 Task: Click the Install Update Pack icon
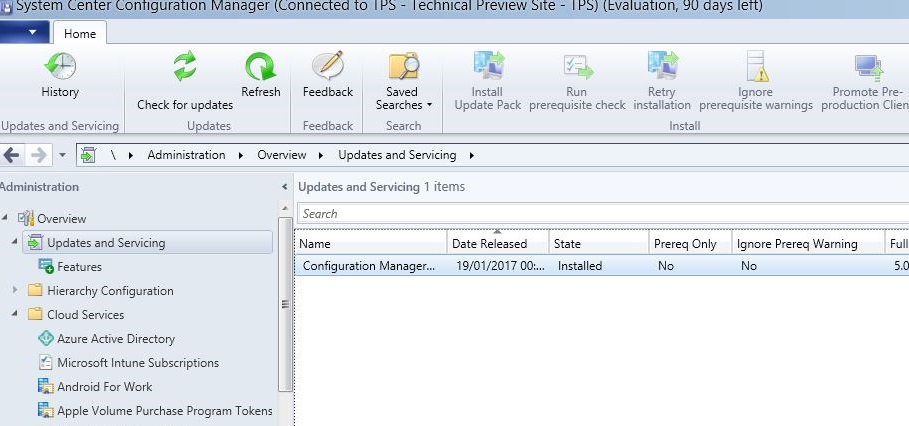click(487, 68)
